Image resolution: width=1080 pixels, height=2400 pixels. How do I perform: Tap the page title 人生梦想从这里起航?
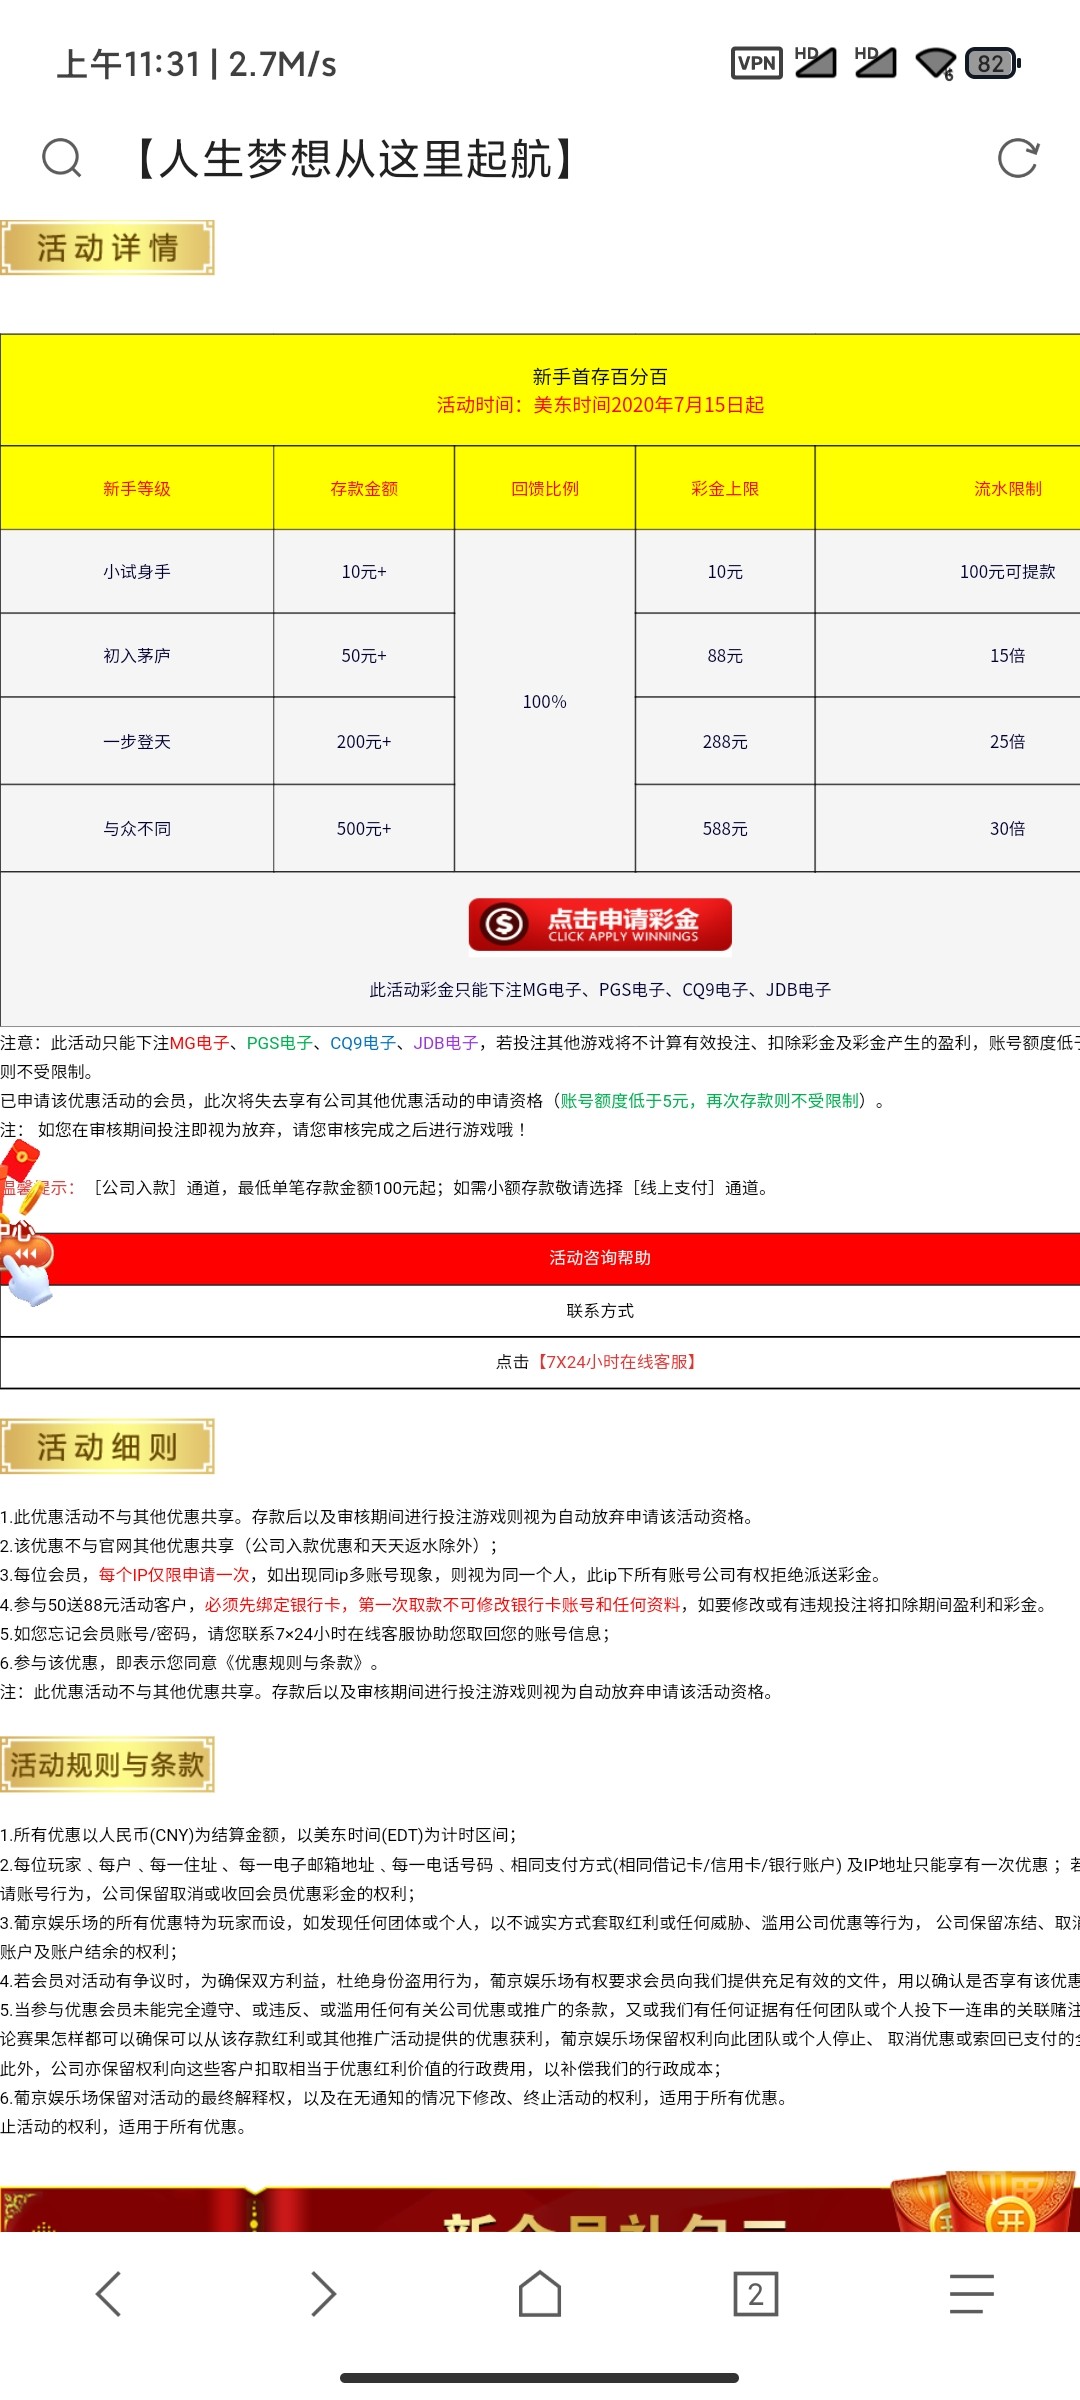[355, 159]
